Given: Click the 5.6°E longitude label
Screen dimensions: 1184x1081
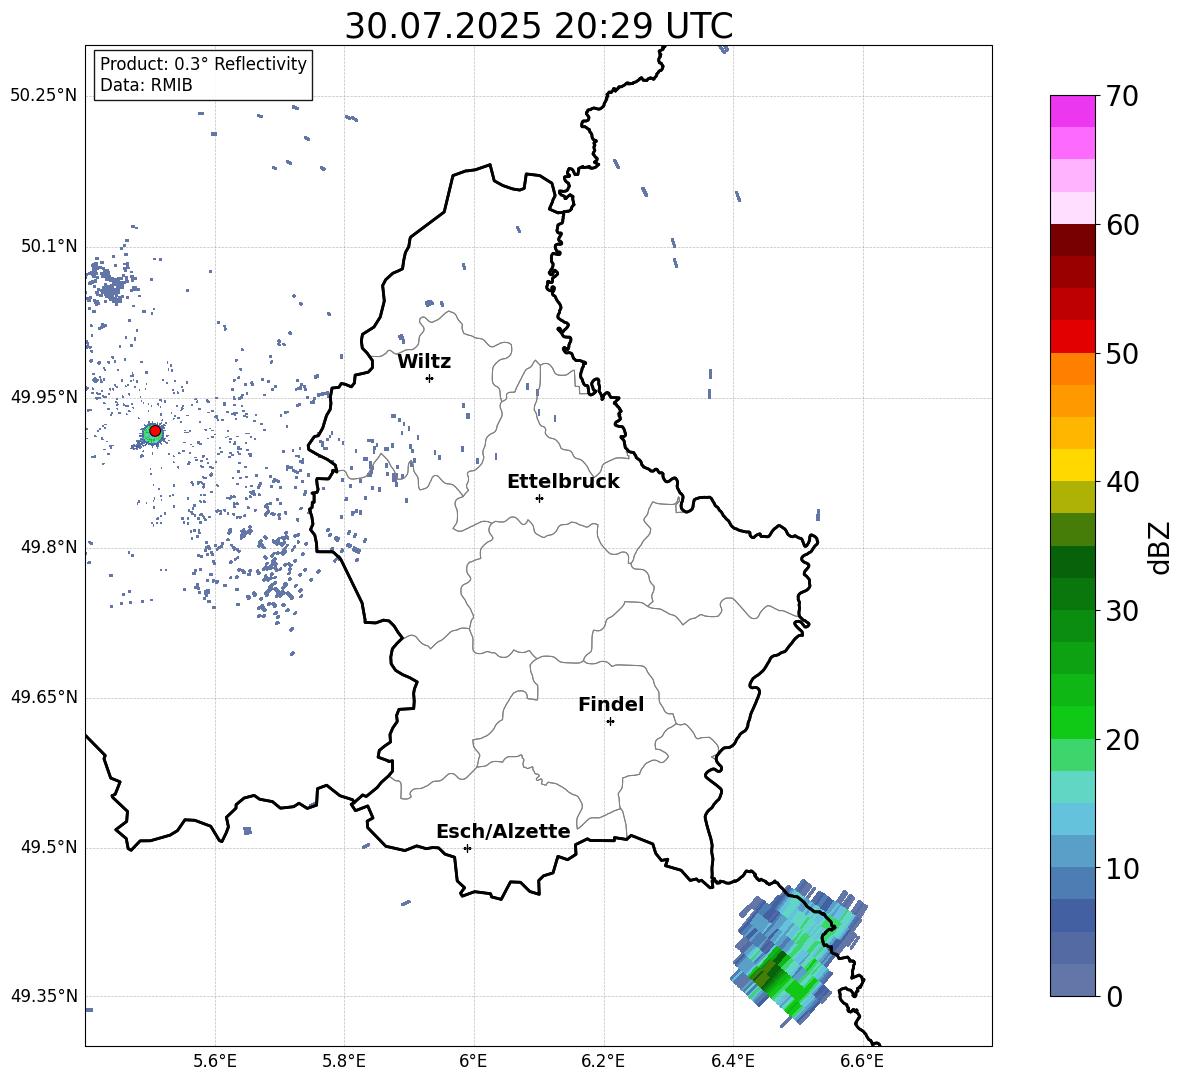Looking at the screenshot, I should [x=215, y=1061].
